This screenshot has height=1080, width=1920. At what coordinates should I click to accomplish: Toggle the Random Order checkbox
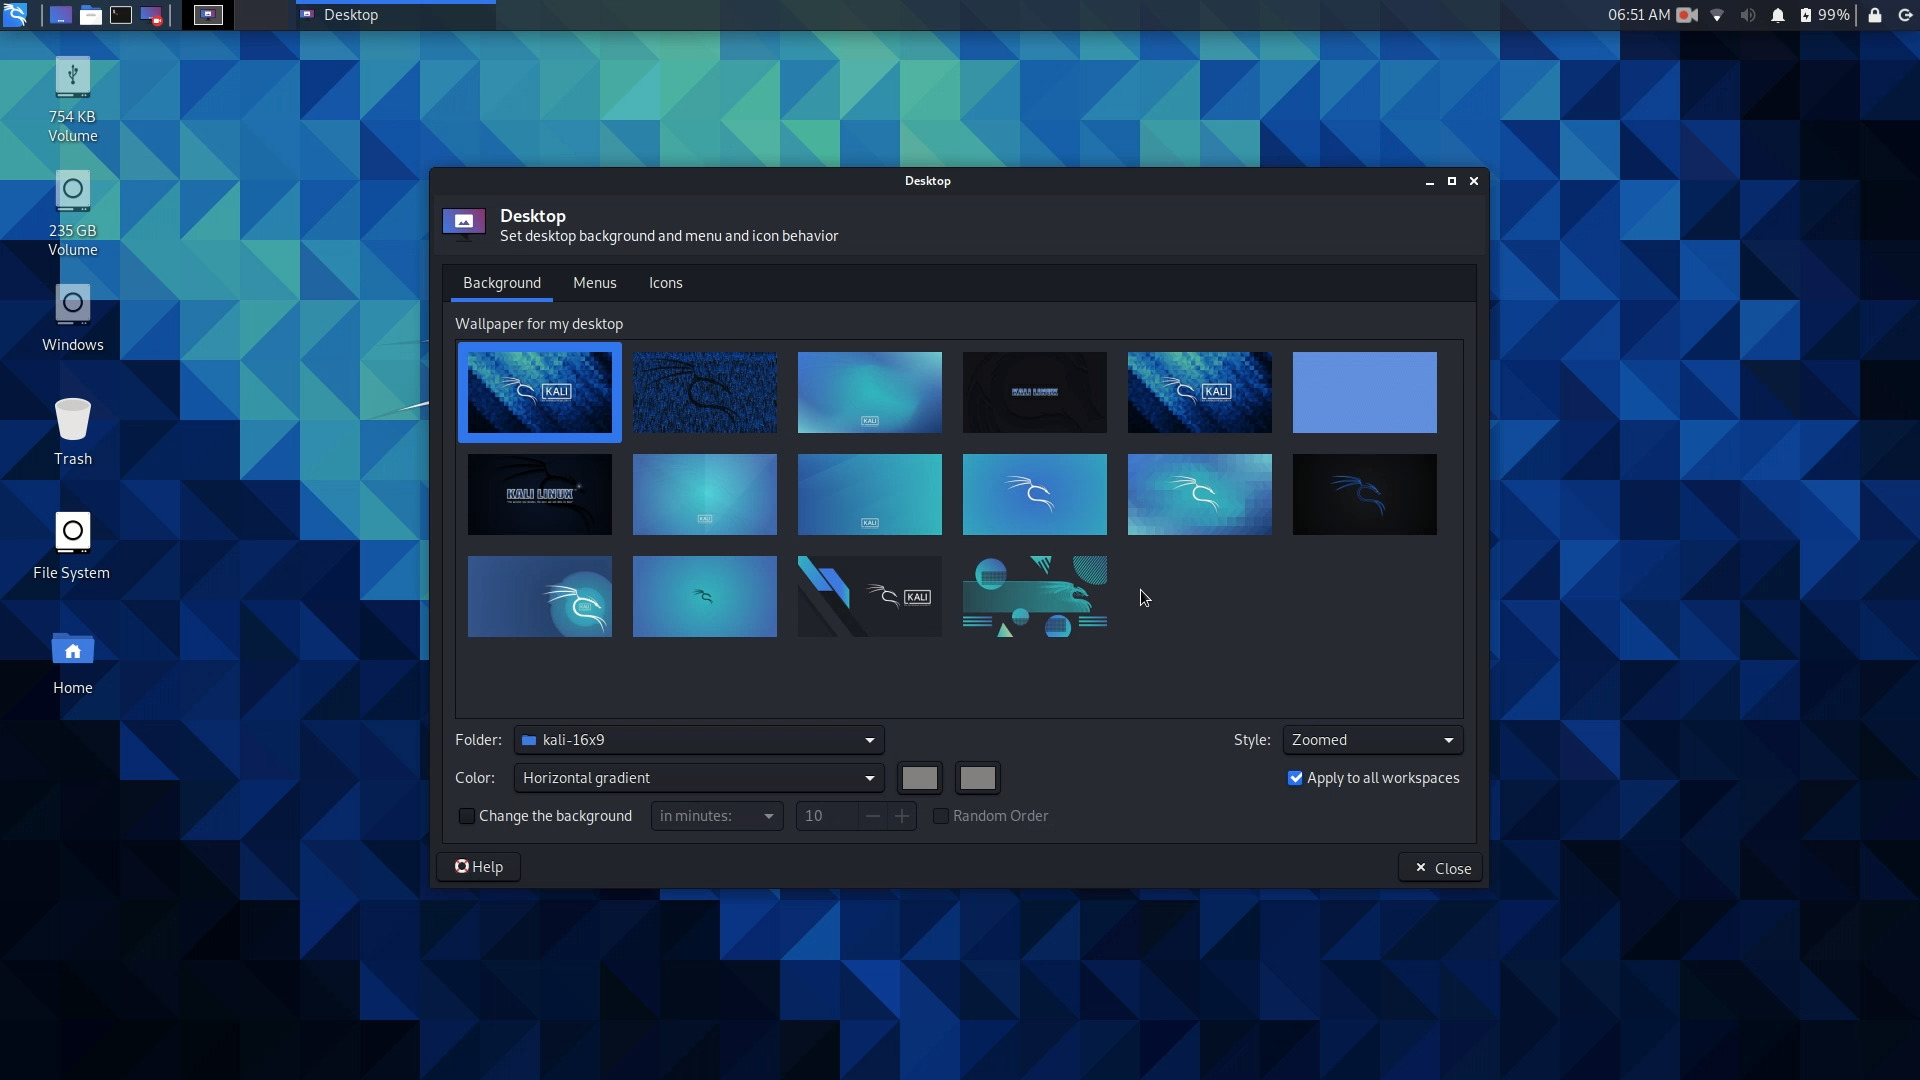[x=941, y=816]
